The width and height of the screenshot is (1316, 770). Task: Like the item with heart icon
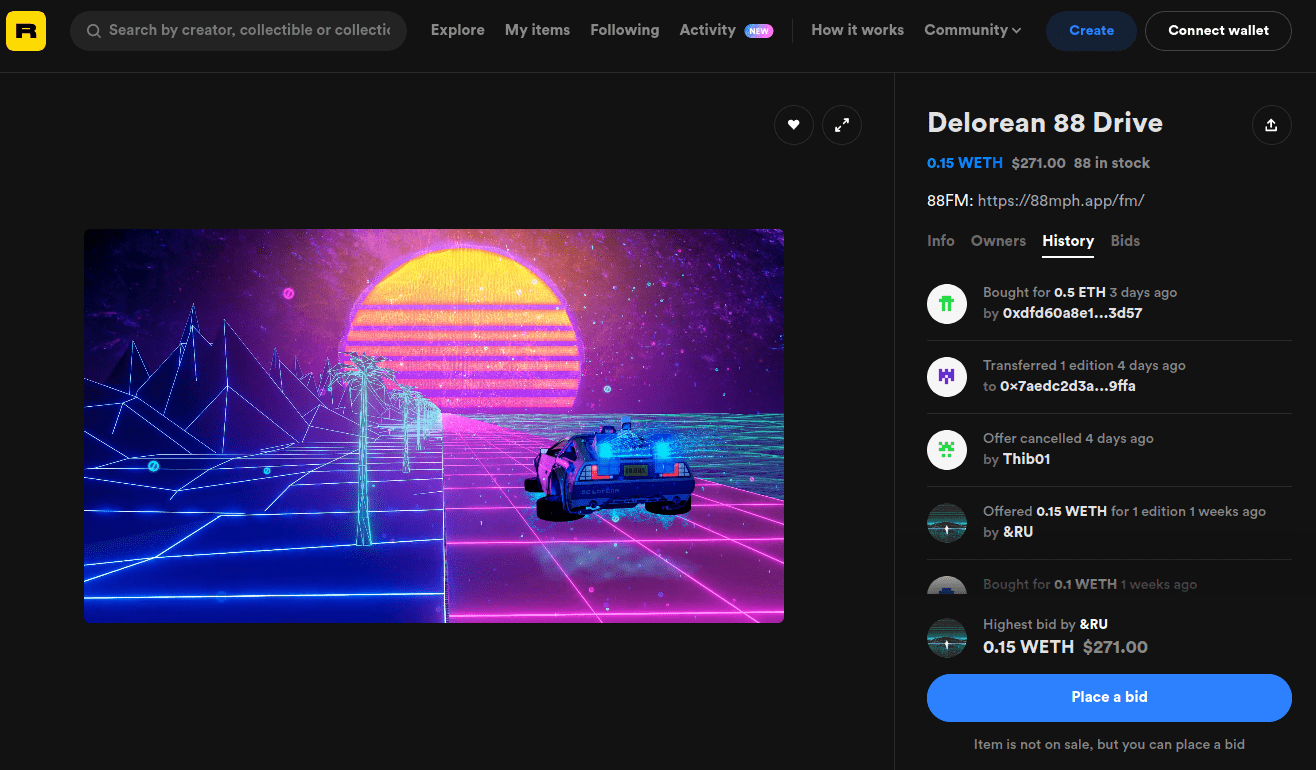pos(793,125)
